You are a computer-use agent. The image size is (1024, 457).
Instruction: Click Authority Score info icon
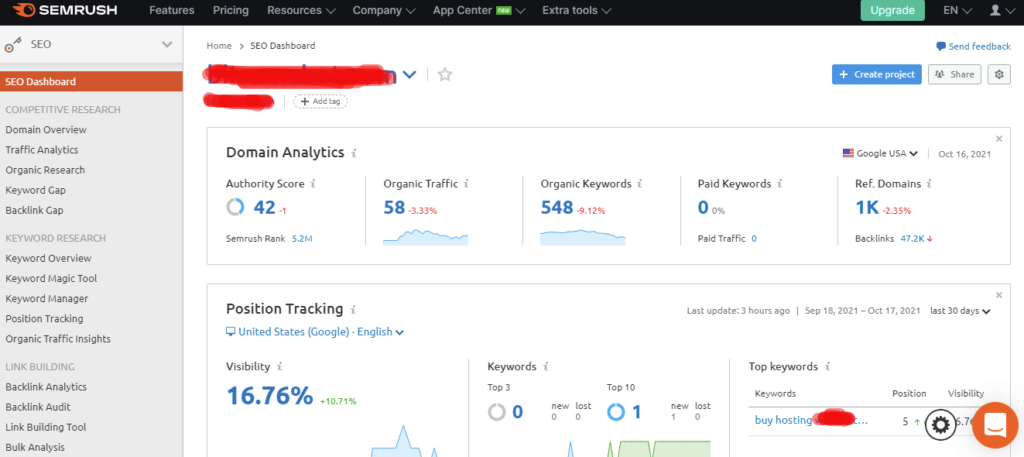313,184
